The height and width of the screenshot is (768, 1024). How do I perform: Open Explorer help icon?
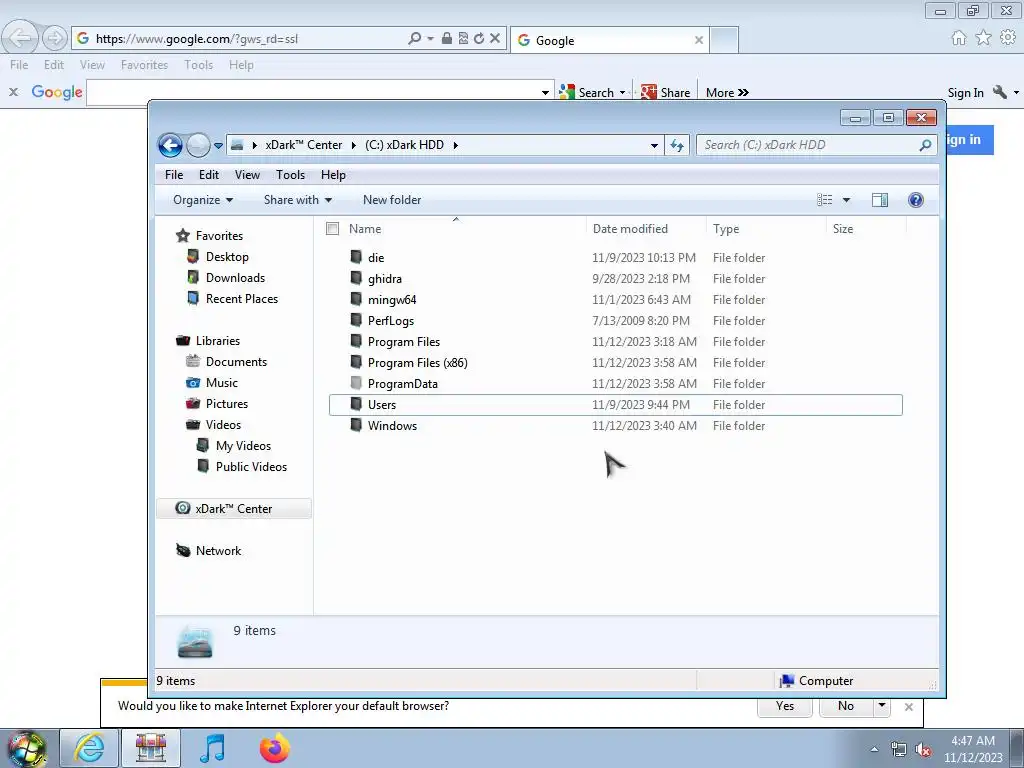coord(916,200)
